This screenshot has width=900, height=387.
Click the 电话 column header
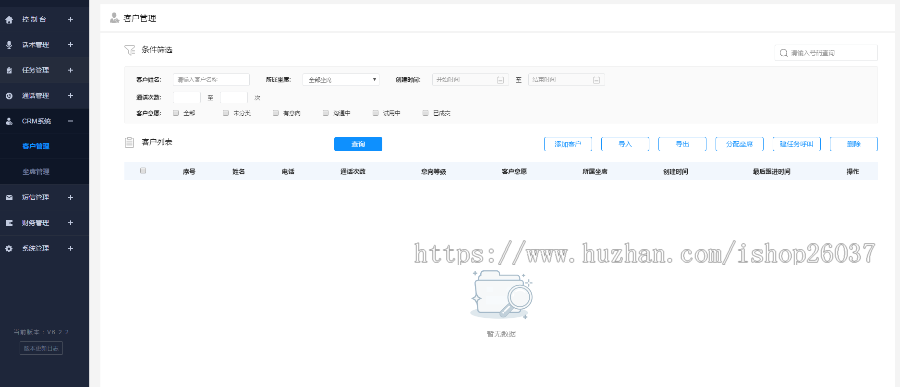tap(288, 172)
